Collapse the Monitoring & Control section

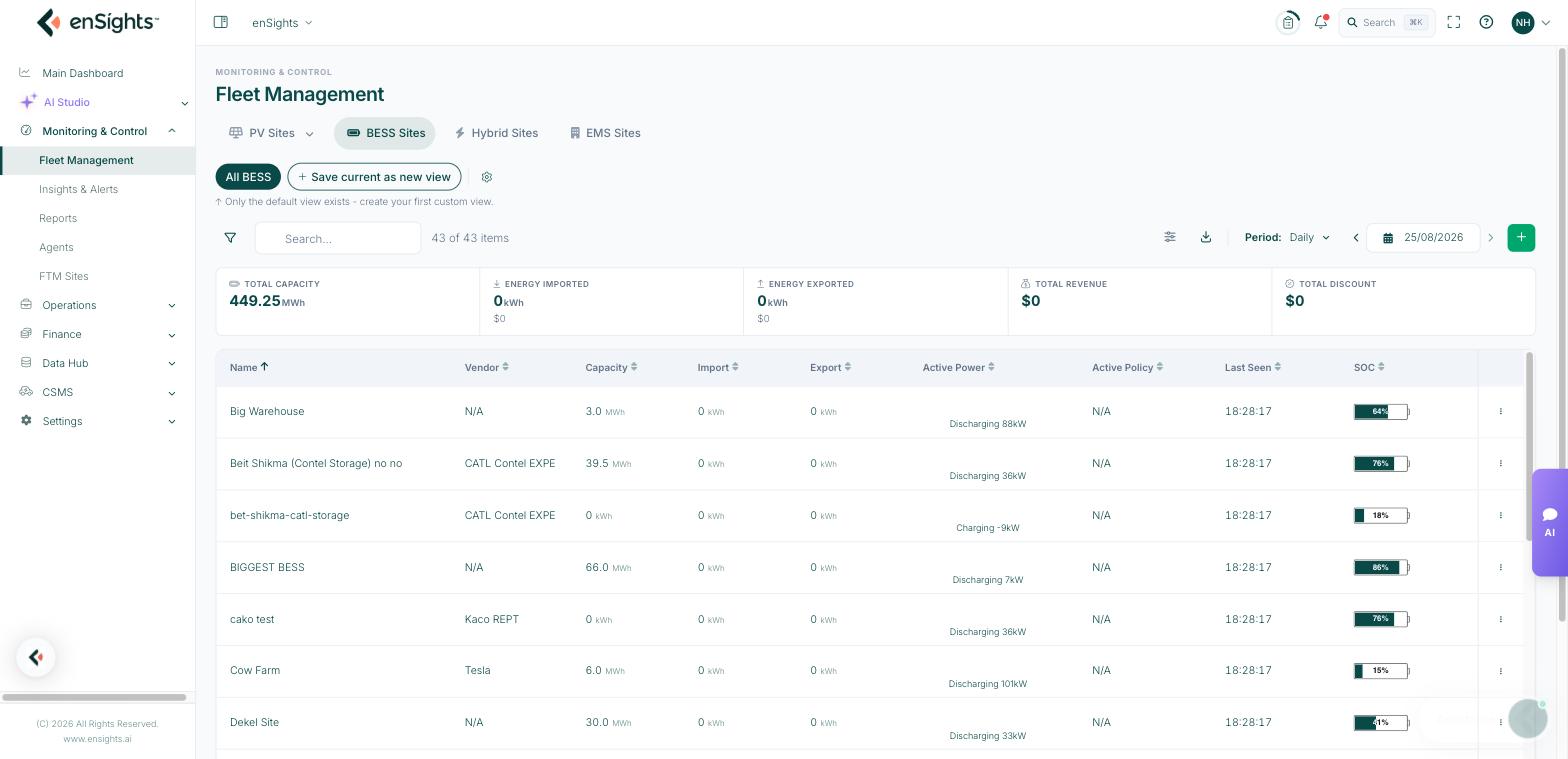[x=100, y=131]
